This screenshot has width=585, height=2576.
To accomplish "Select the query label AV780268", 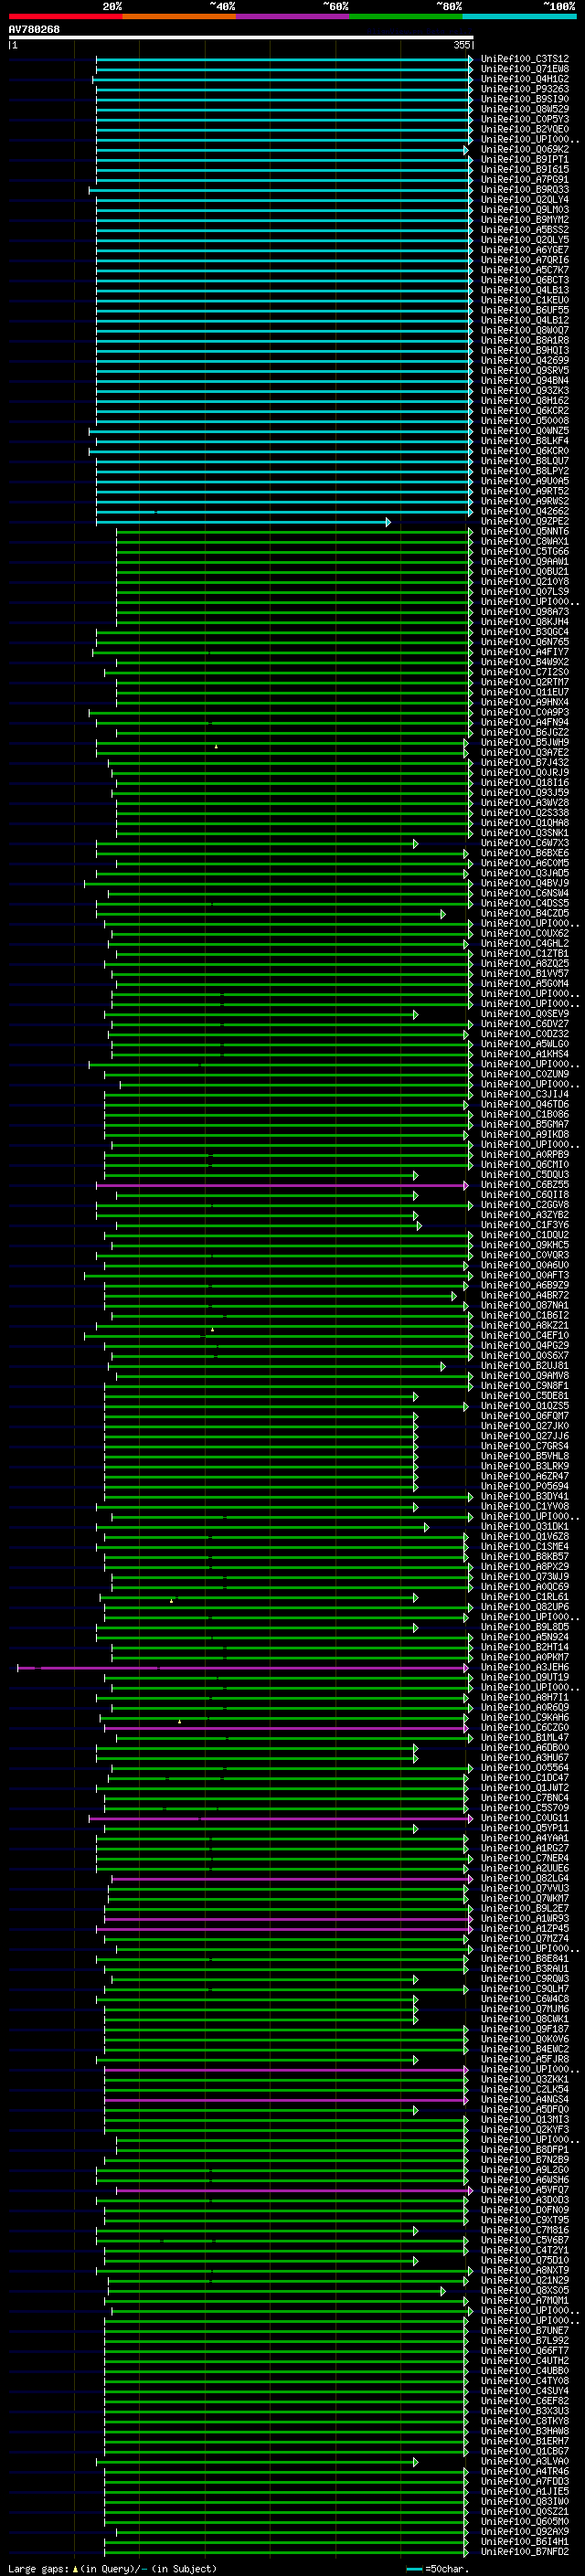I will point(34,29).
